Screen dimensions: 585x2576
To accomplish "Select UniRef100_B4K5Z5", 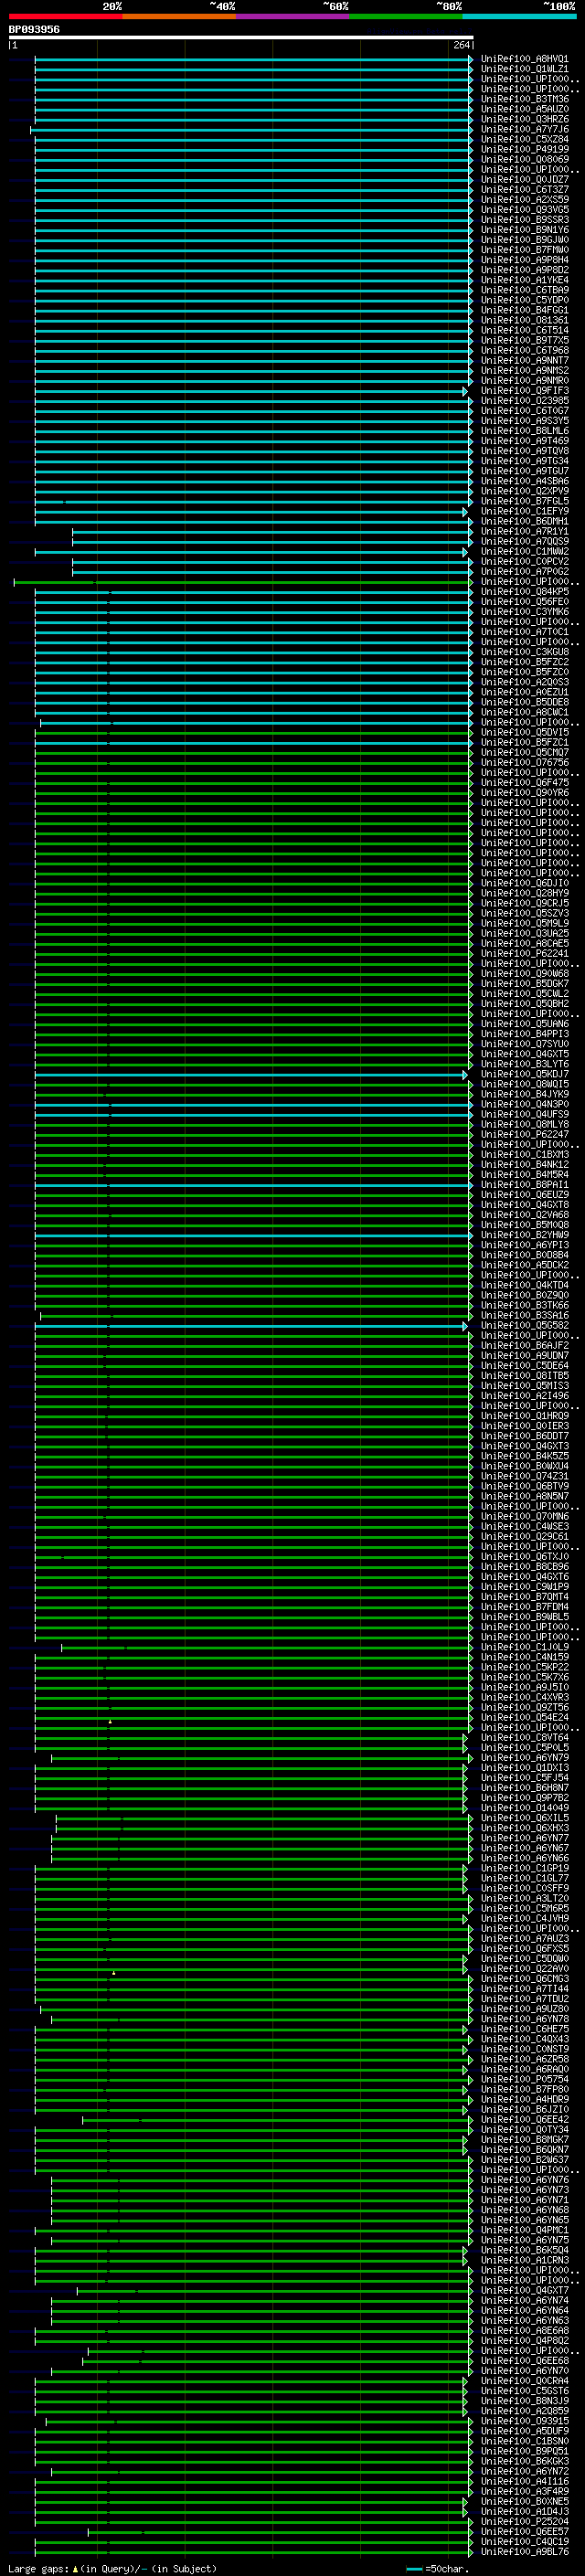I will [x=525, y=1455].
